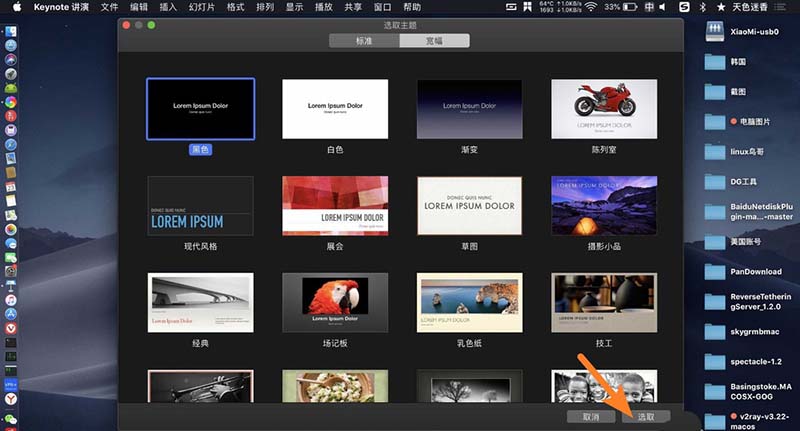Open the green Android app in Dock
The height and width of the screenshot is (431, 800).
[11, 88]
